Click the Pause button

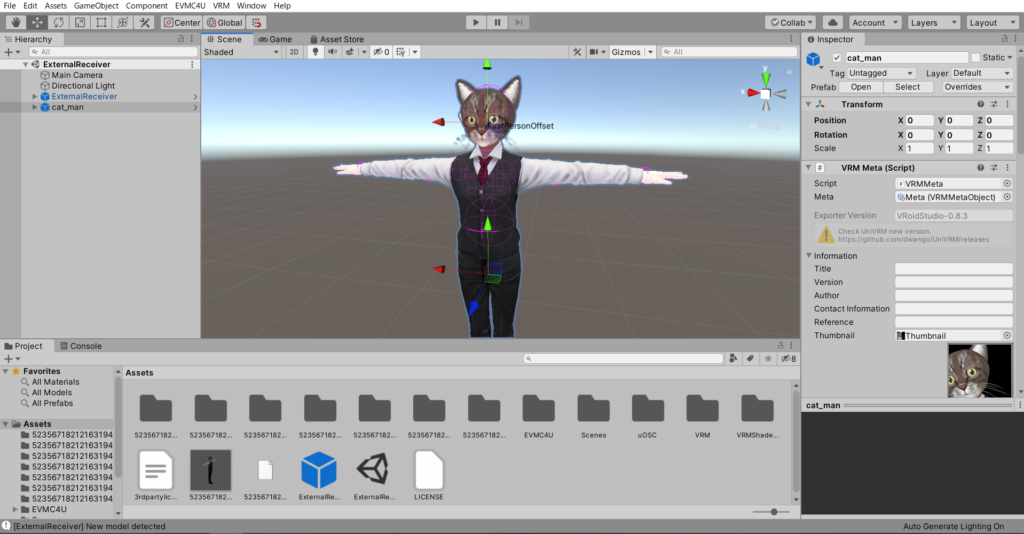[x=497, y=22]
